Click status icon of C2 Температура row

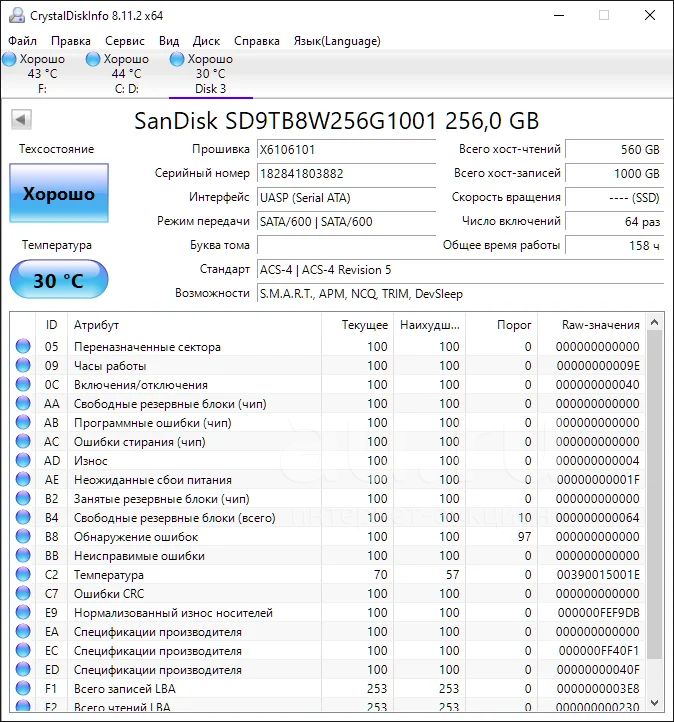point(23,574)
